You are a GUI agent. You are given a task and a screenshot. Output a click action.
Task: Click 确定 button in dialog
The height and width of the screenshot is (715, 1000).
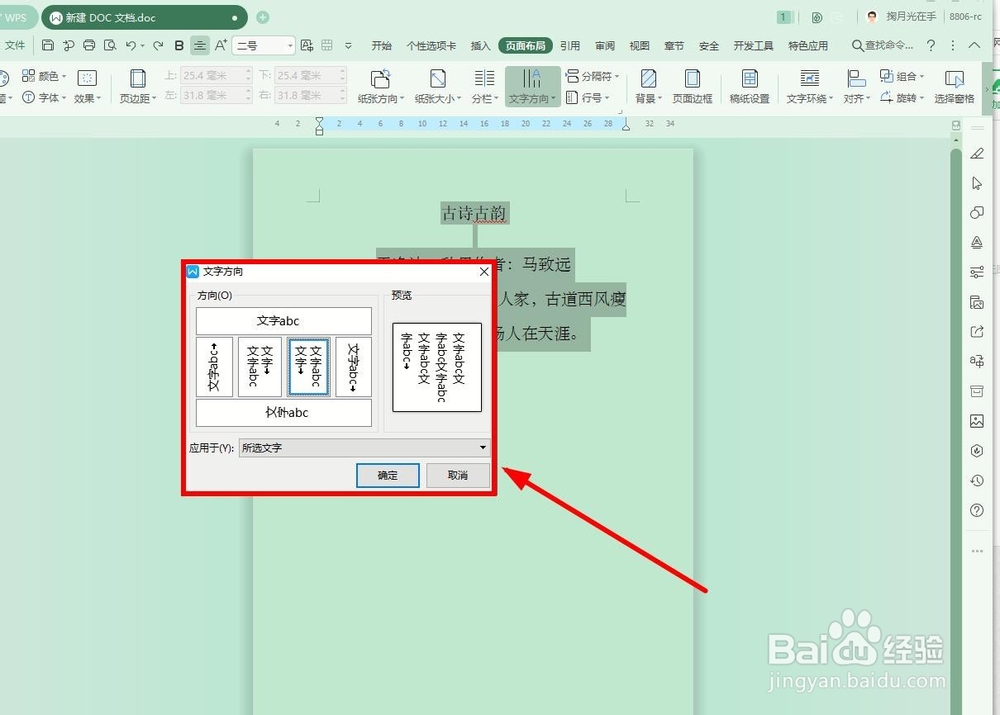coord(387,475)
